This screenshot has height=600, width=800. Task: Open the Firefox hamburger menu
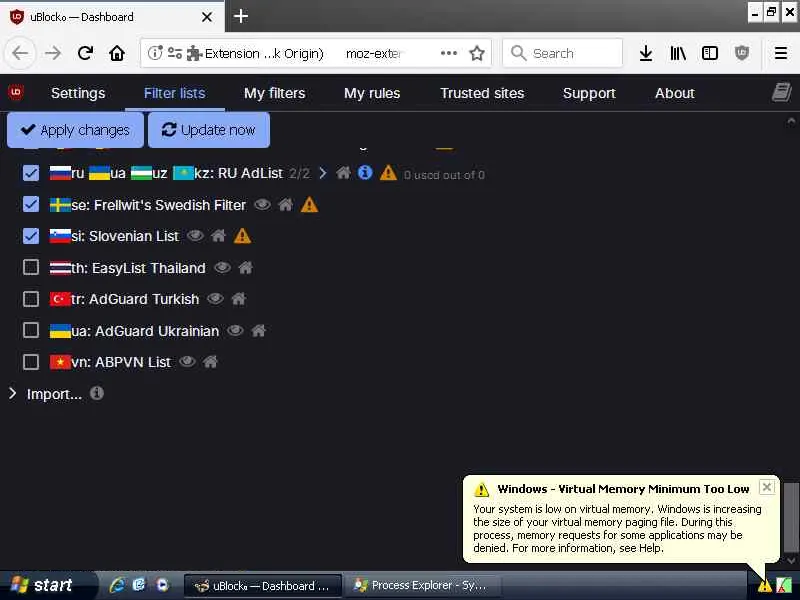pos(781,53)
